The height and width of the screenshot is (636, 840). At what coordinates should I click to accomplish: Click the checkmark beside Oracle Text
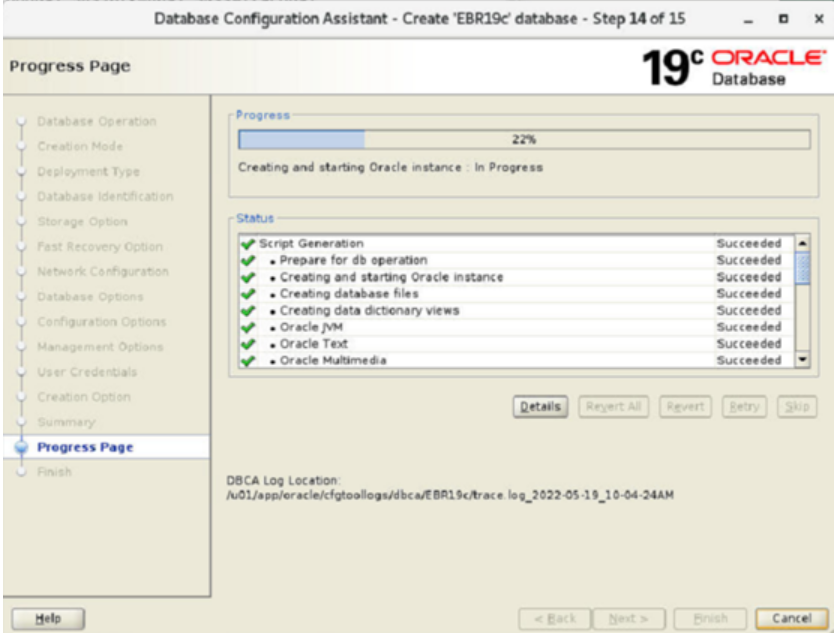click(x=248, y=344)
